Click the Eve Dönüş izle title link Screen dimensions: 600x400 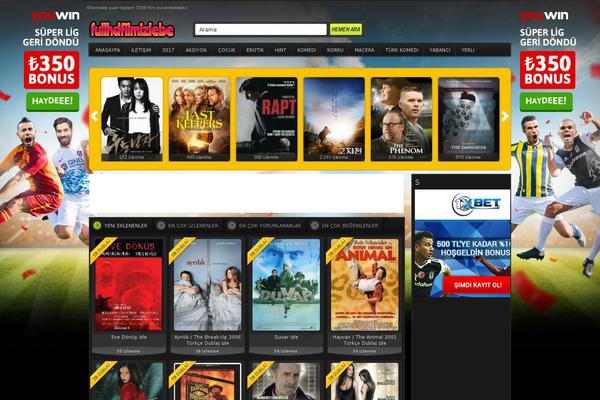point(129,337)
